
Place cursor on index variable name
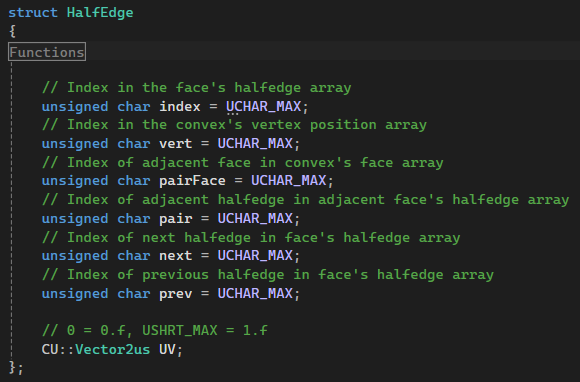[x=180, y=107]
